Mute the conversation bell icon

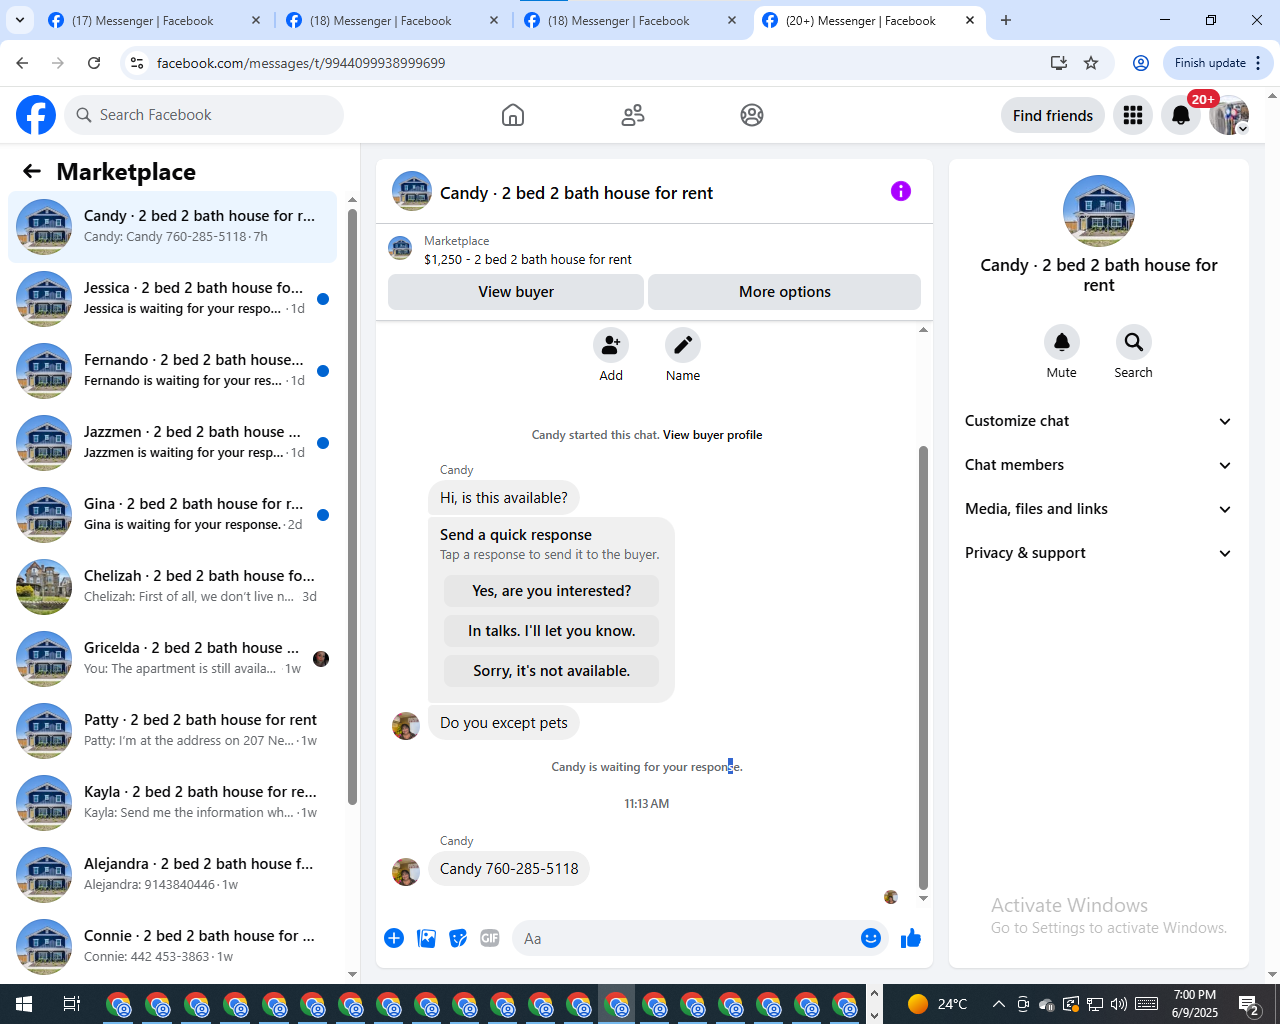point(1062,342)
